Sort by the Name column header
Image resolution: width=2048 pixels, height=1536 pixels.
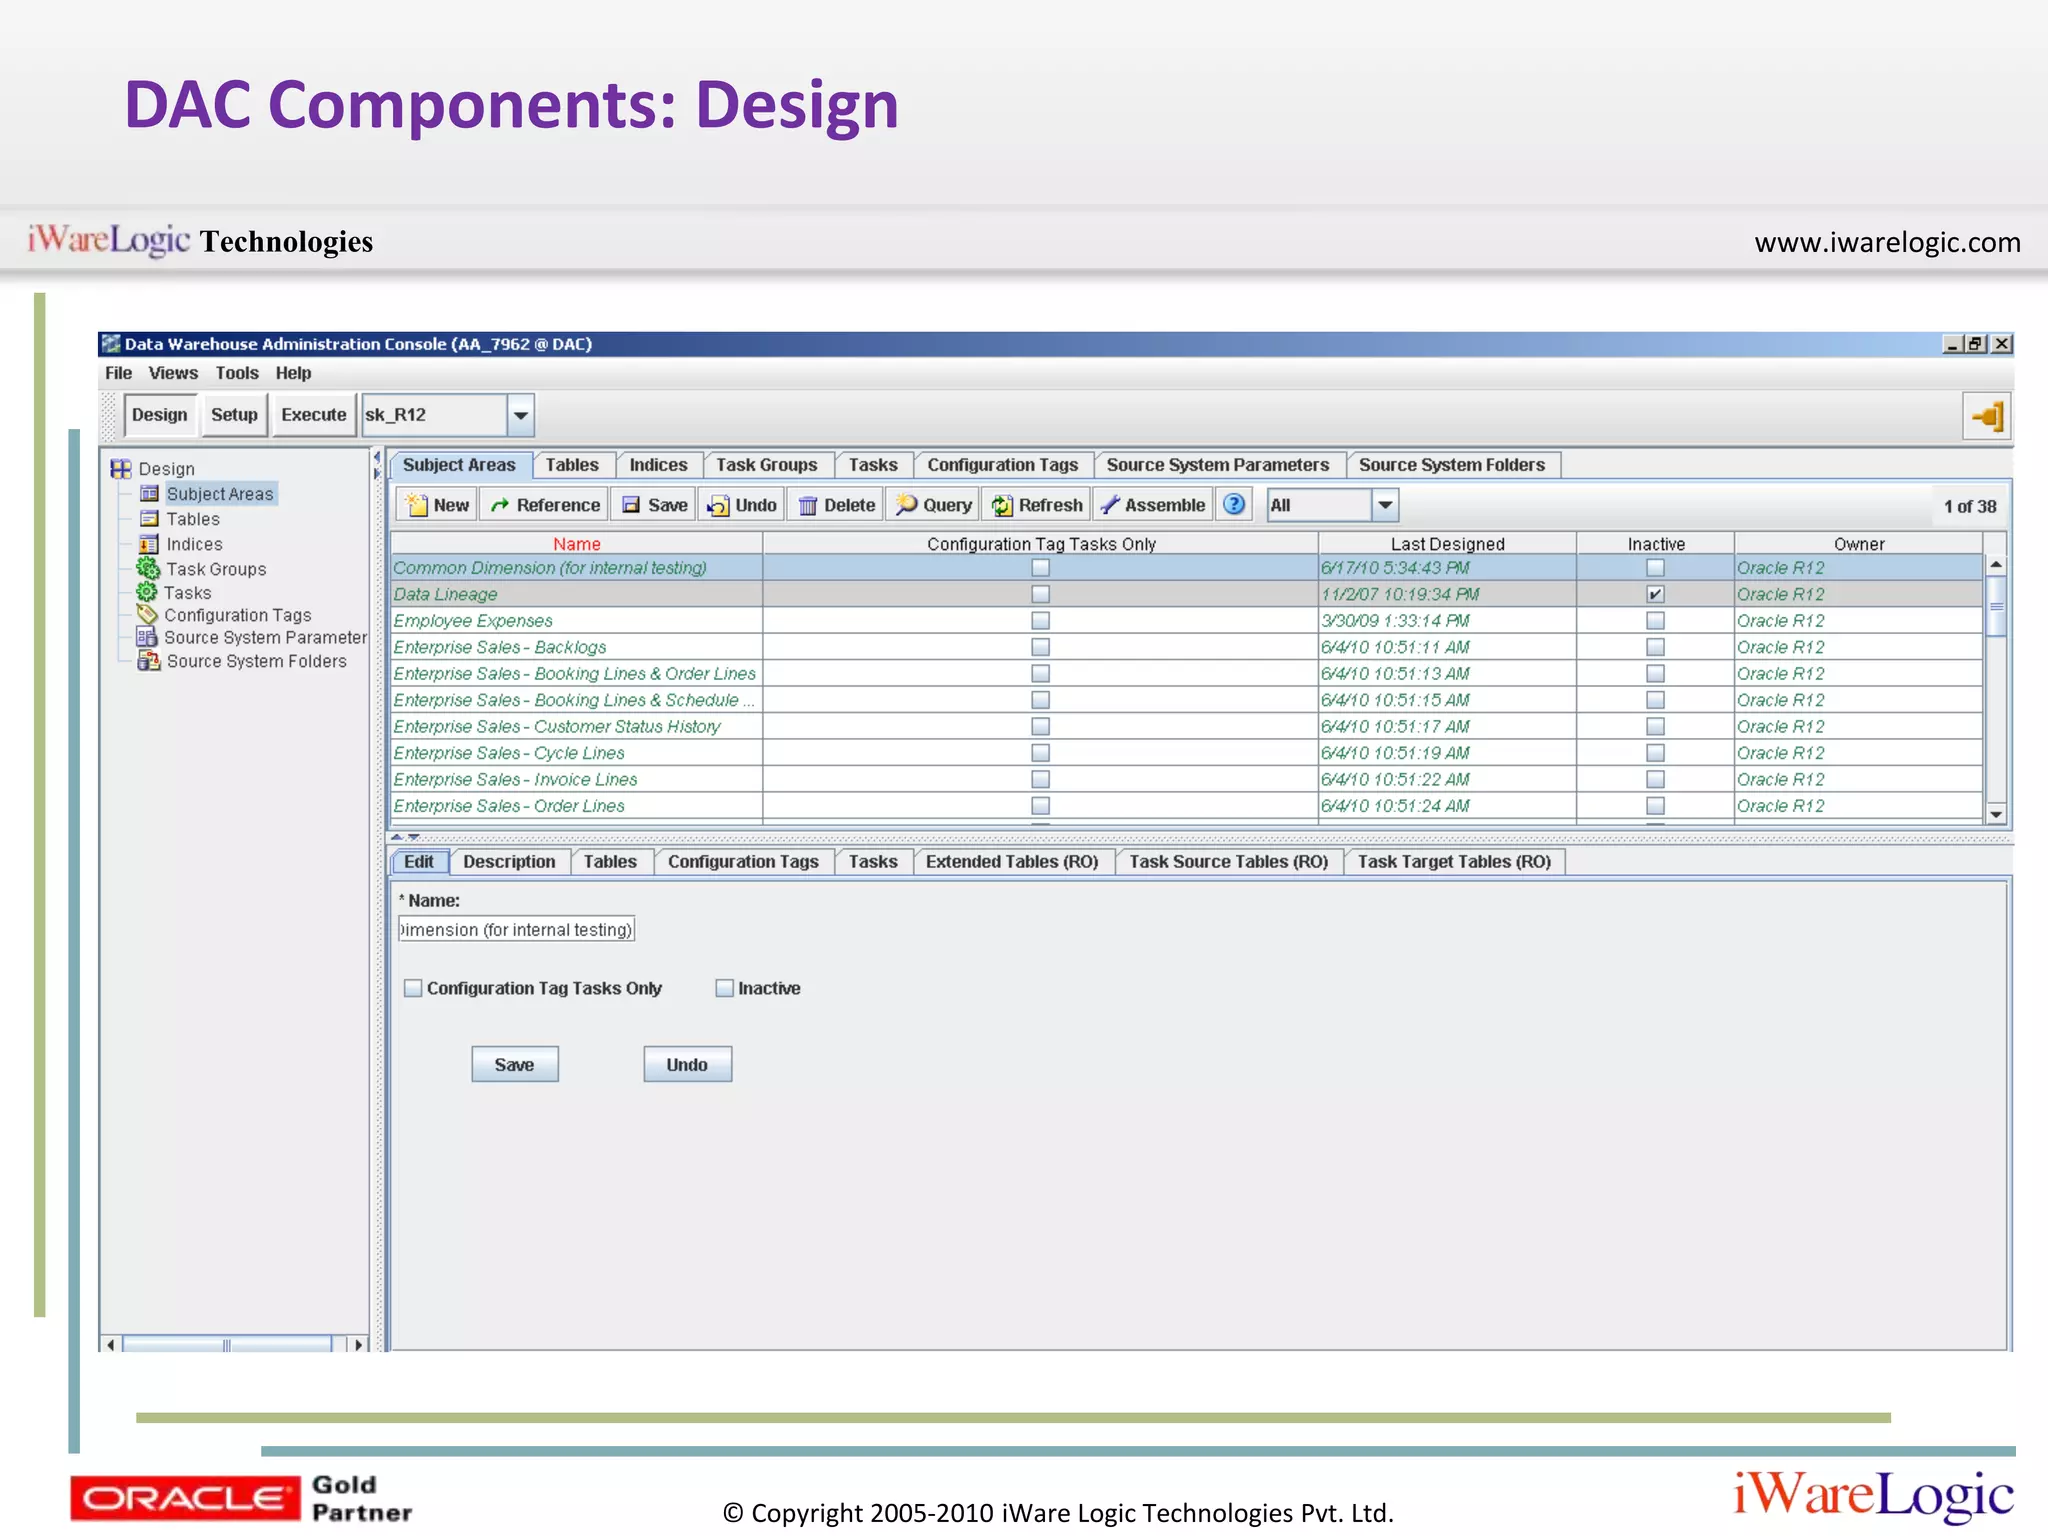[x=577, y=544]
